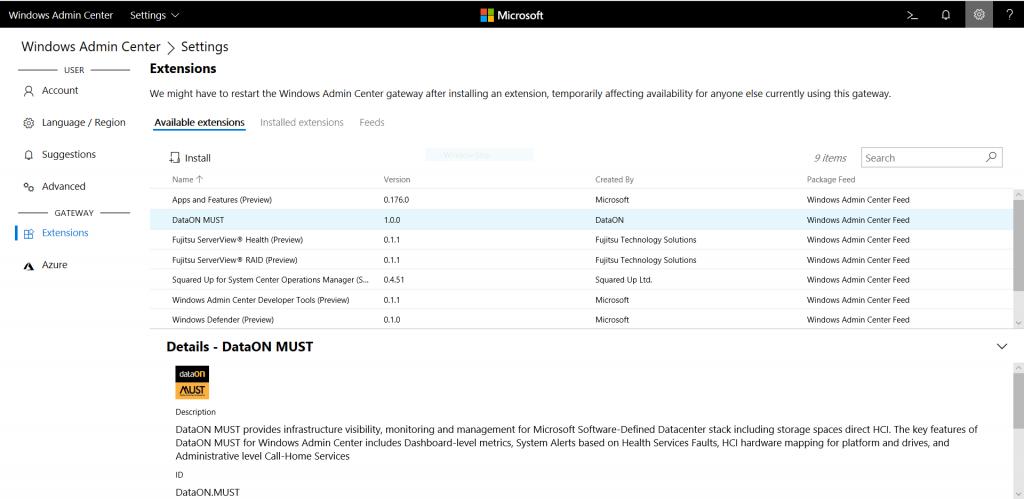Open the notifications bell
This screenshot has width=1024, height=499.
(x=946, y=15)
